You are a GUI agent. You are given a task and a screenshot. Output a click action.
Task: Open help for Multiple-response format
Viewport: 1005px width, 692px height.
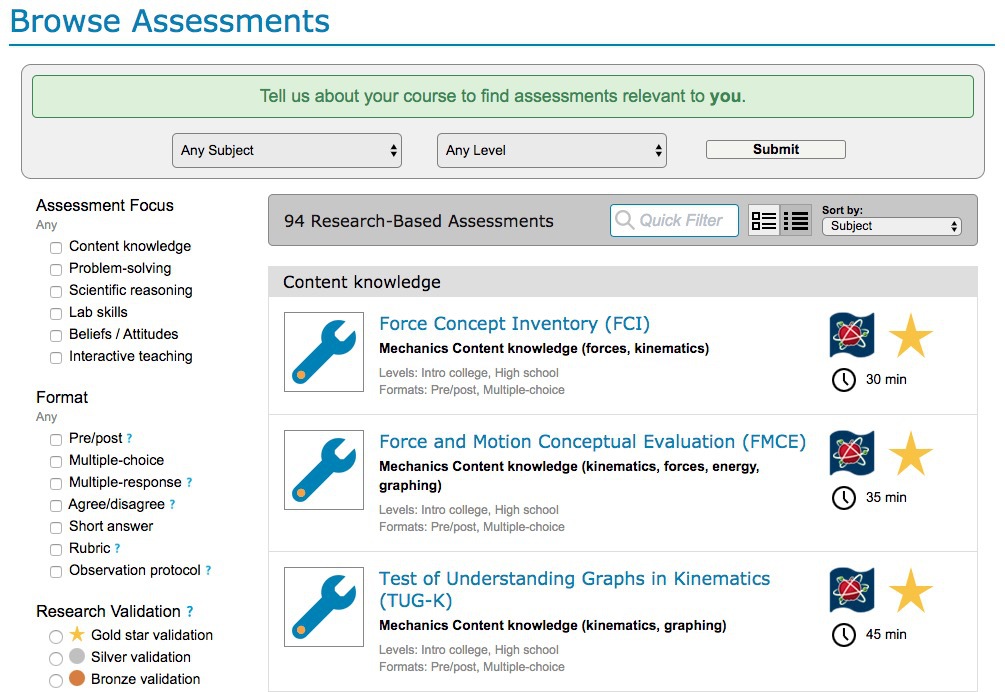[190, 482]
